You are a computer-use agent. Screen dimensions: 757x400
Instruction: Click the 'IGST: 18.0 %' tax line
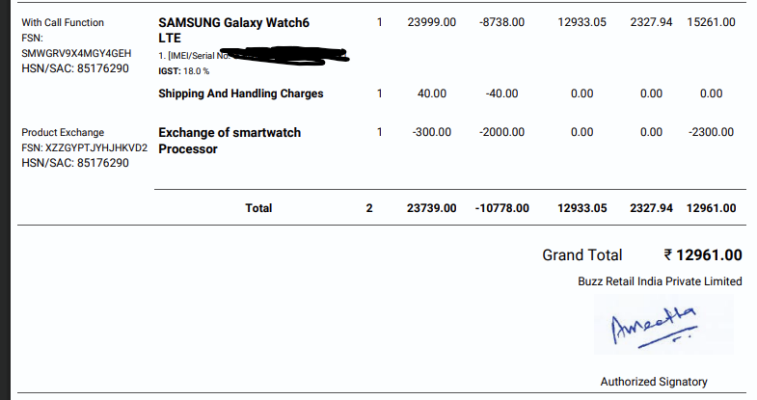tap(183, 71)
